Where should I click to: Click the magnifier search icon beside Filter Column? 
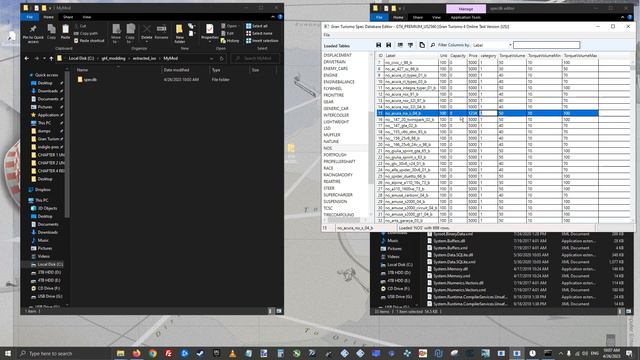pos(433,45)
